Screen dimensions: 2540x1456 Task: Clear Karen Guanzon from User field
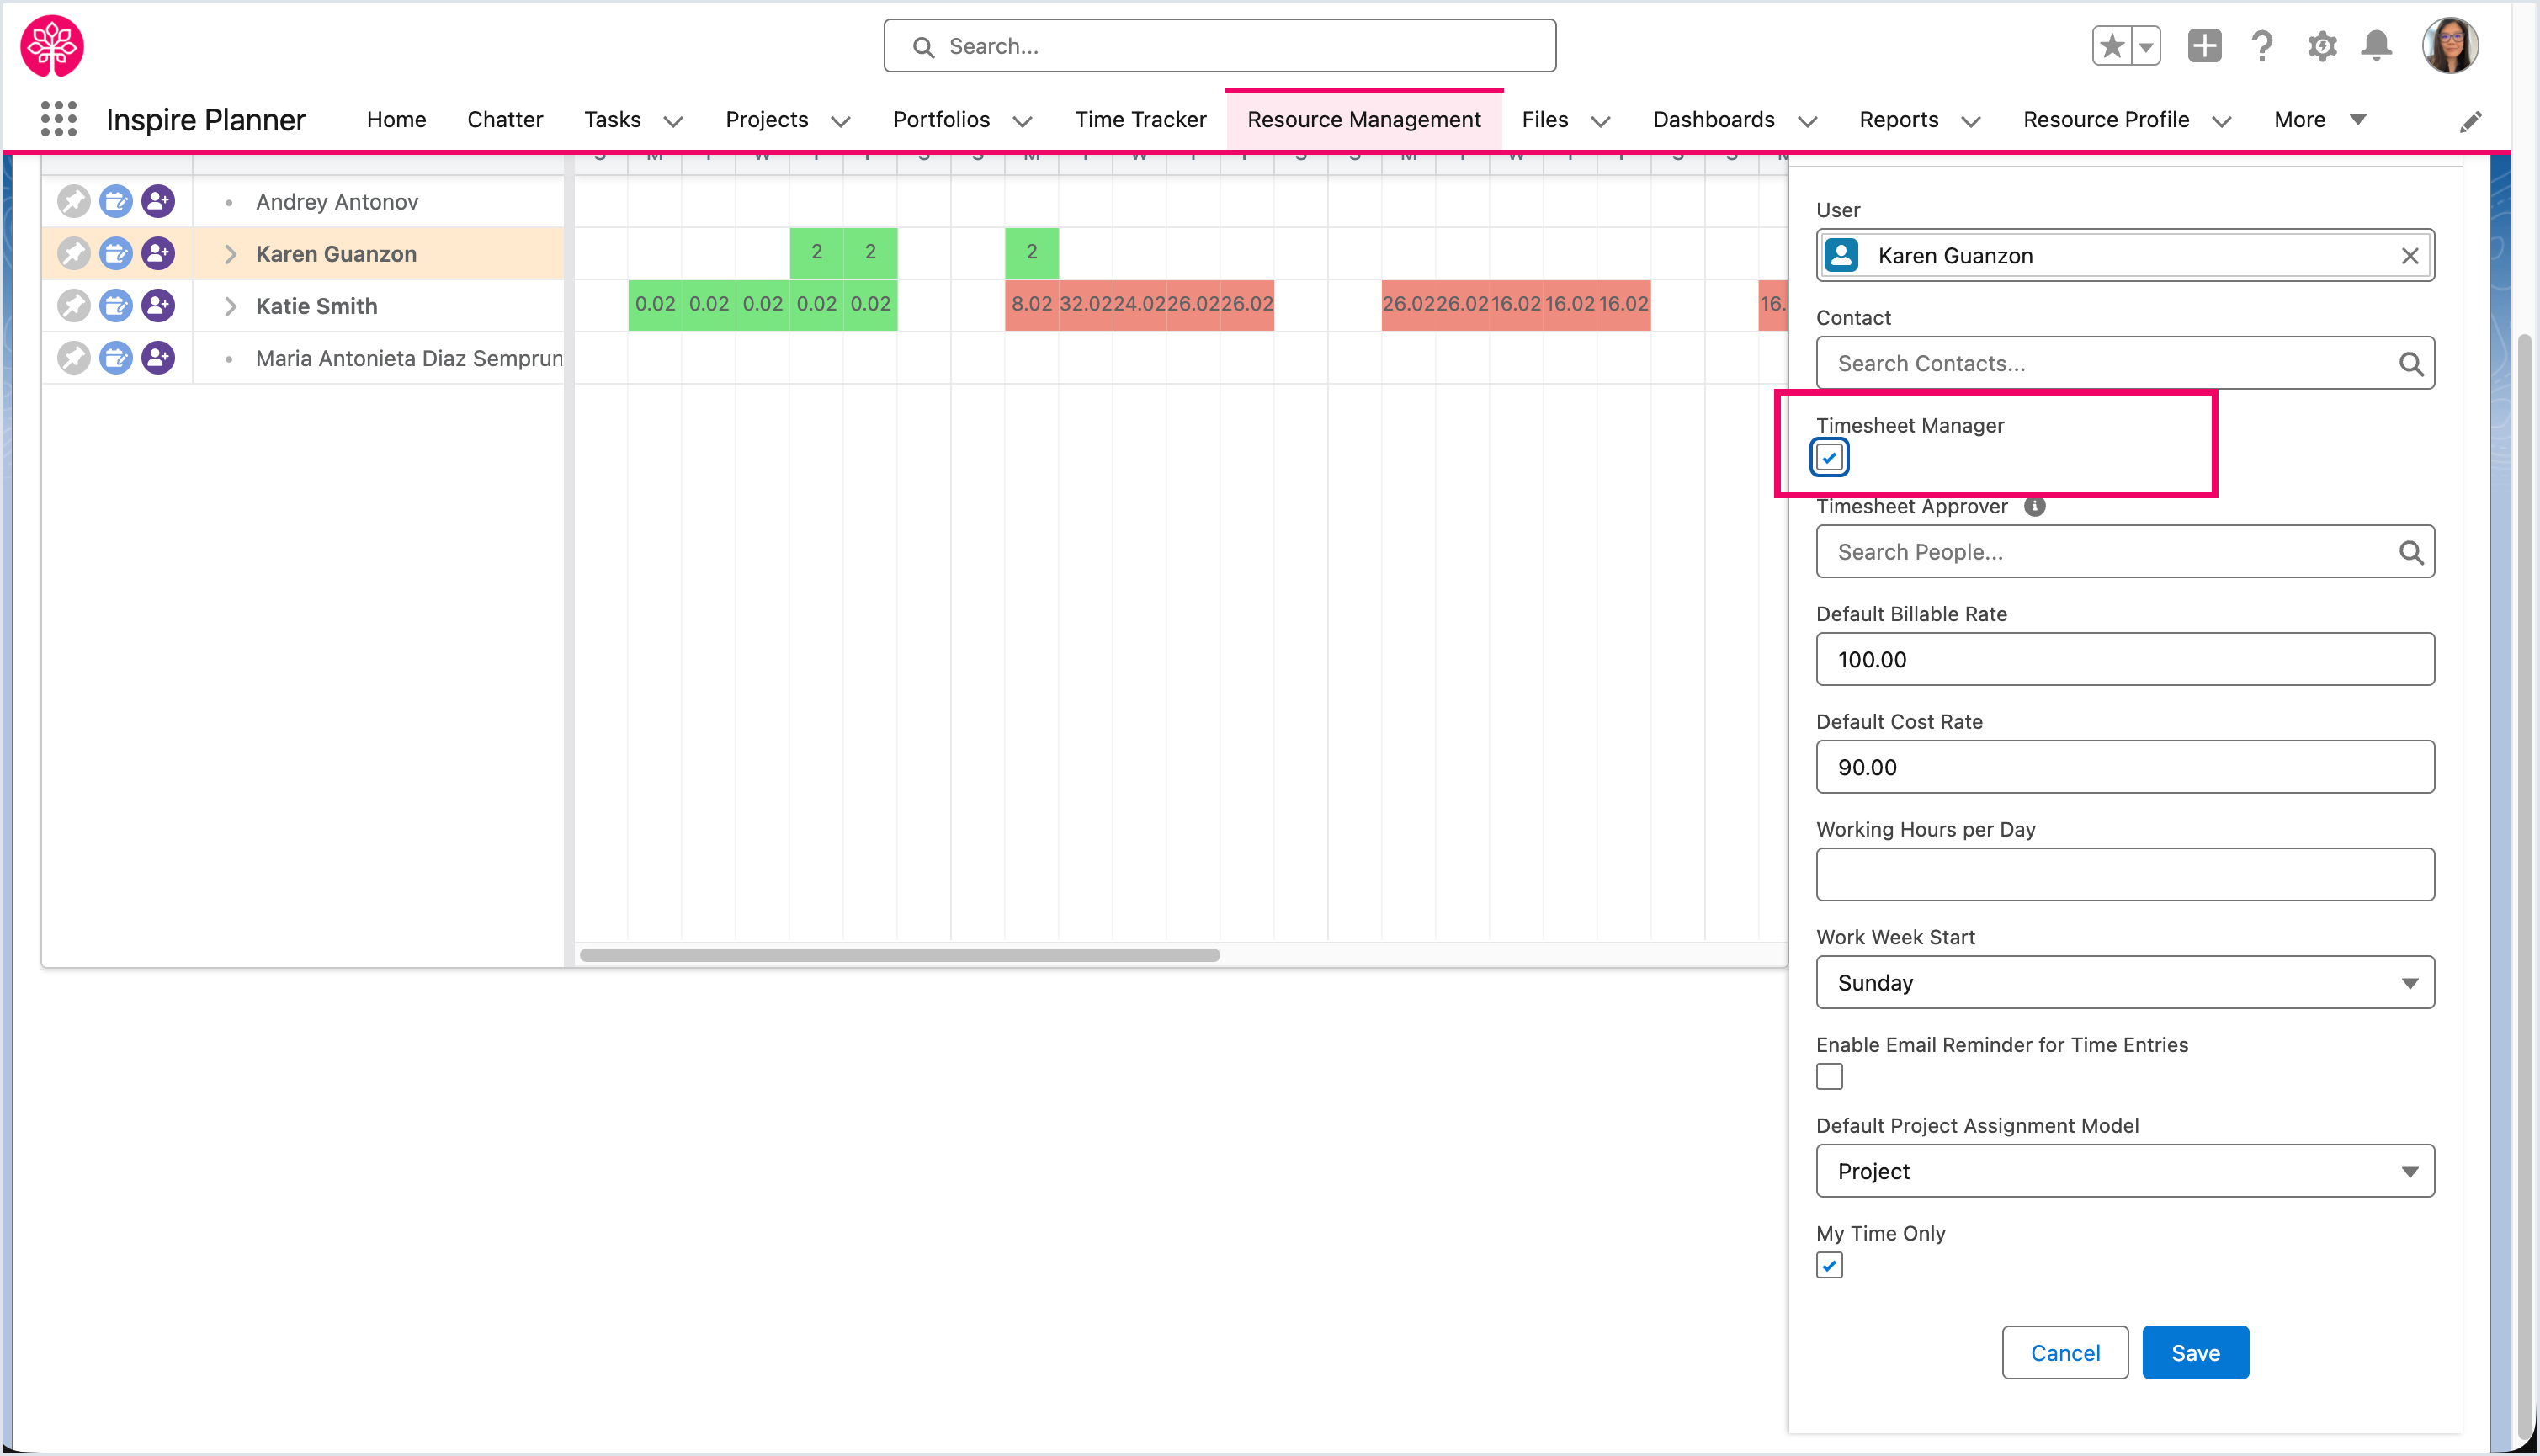pos(2409,256)
